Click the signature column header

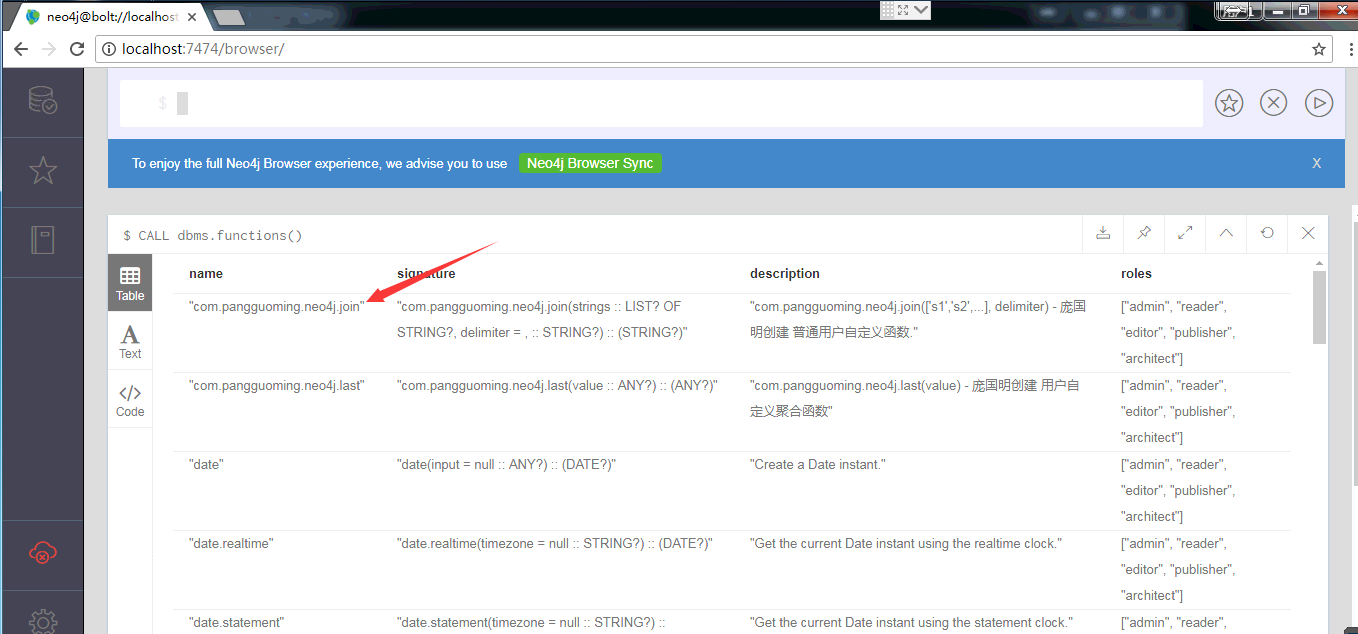[x=426, y=273]
